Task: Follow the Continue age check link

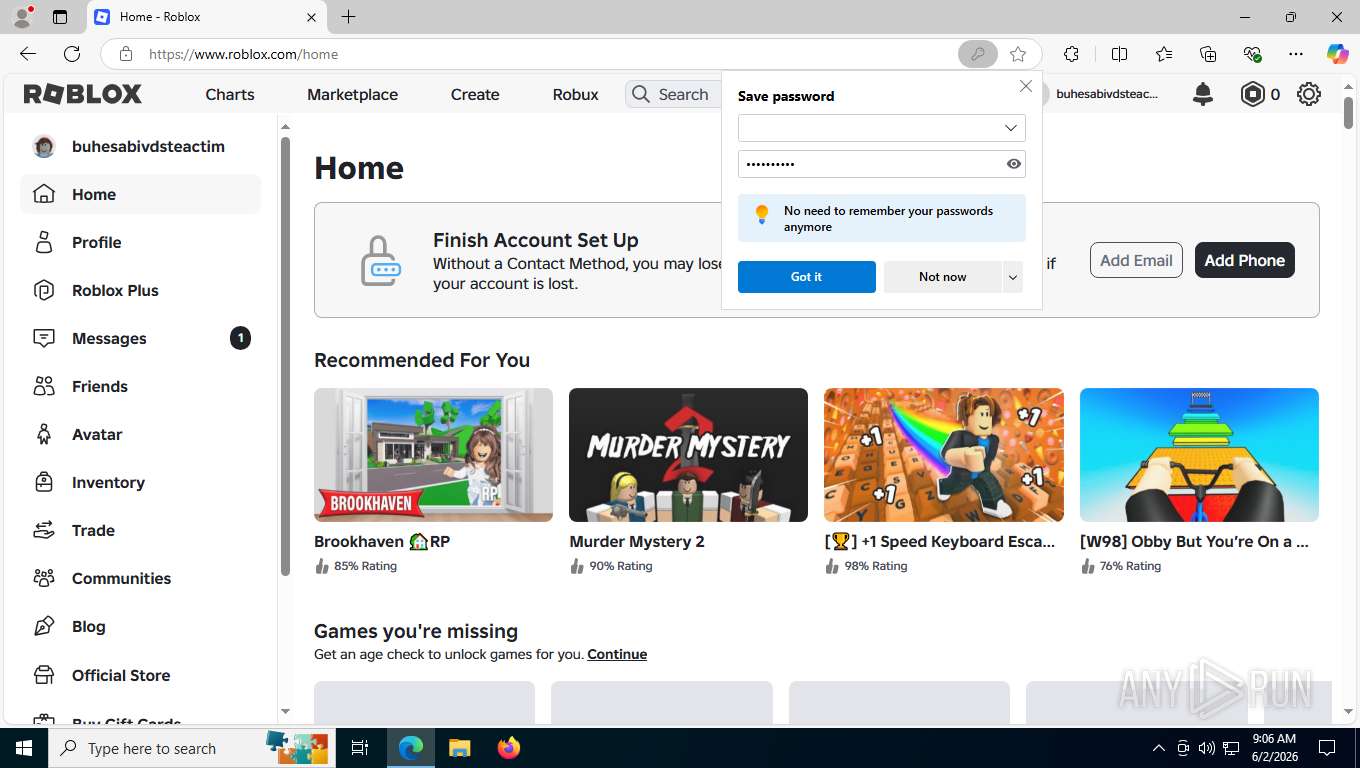Action: (x=617, y=654)
